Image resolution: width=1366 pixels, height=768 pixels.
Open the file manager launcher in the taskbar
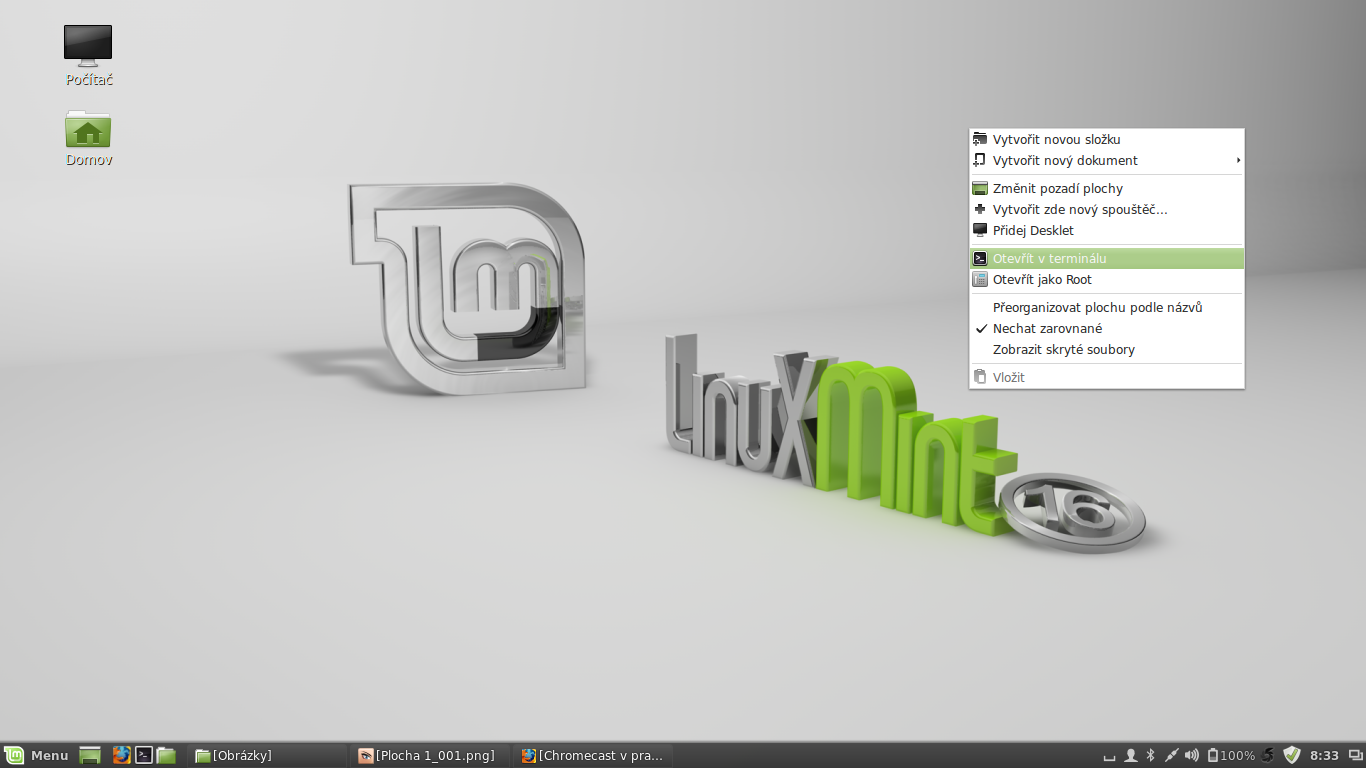[166, 755]
